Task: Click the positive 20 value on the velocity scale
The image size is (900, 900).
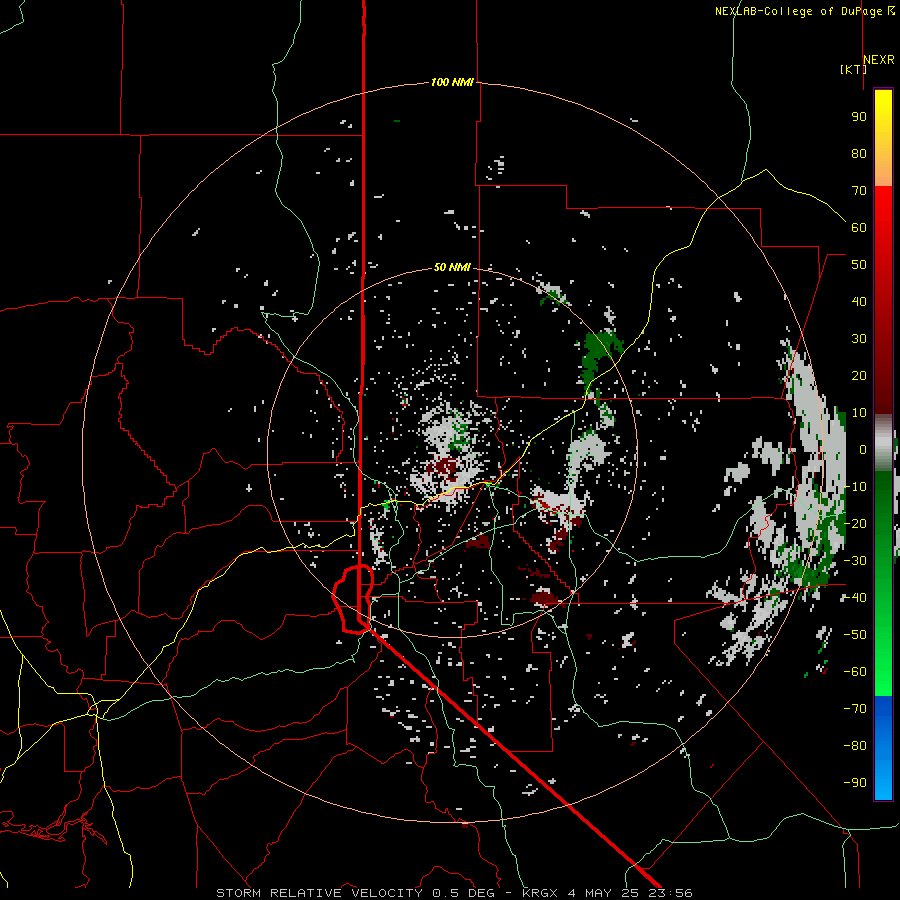Action: click(859, 376)
